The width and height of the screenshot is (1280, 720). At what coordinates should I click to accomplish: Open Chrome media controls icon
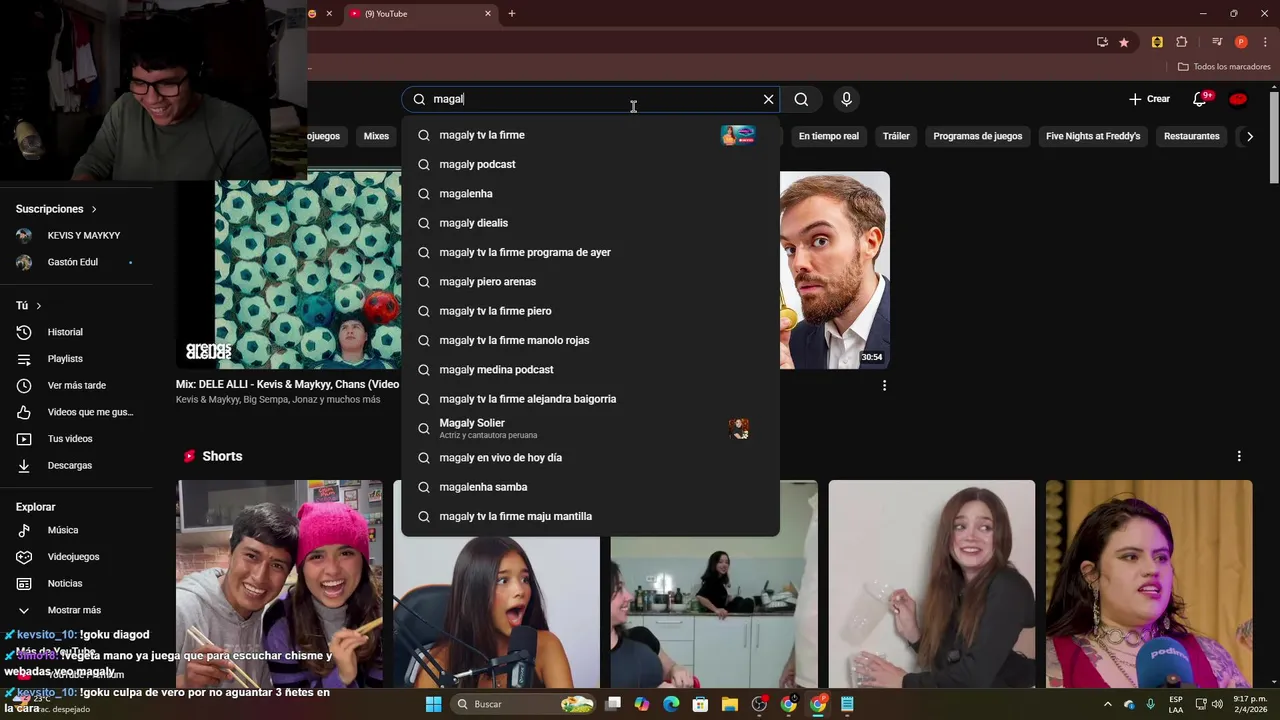click(x=1217, y=42)
